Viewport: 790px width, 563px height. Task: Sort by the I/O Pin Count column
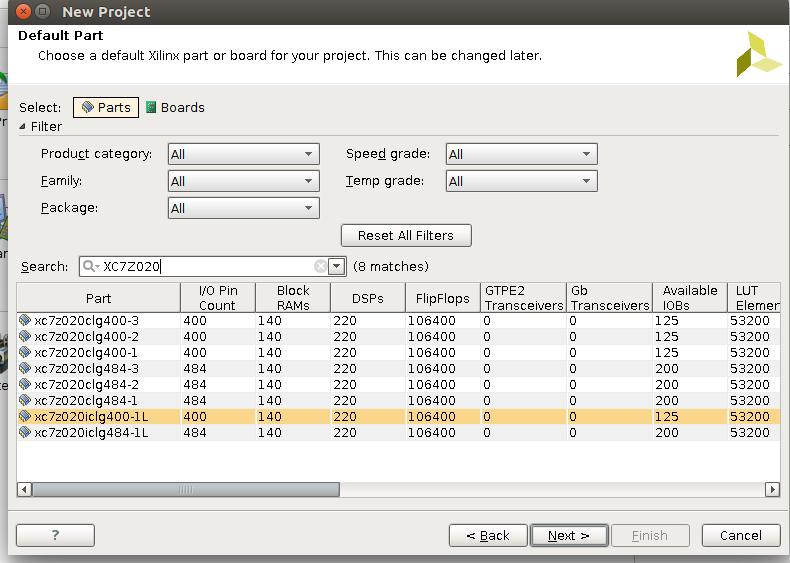tap(217, 298)
